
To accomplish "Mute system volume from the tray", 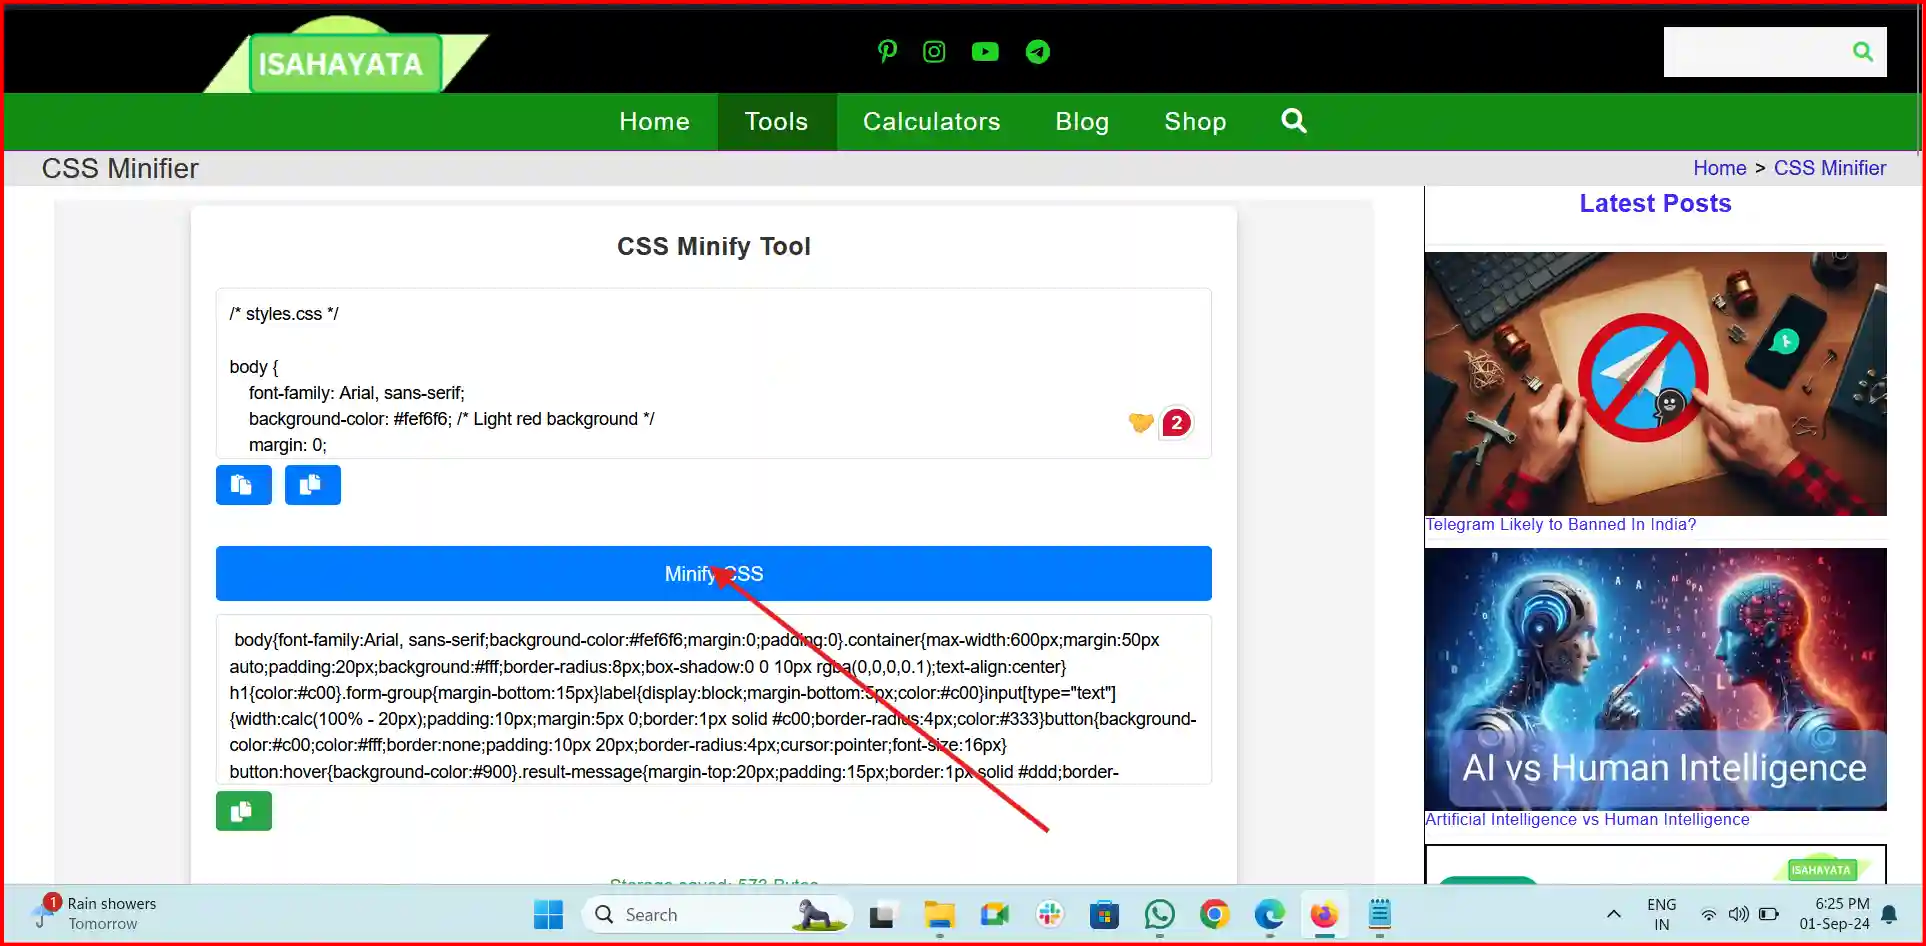I will point(1738,914).
